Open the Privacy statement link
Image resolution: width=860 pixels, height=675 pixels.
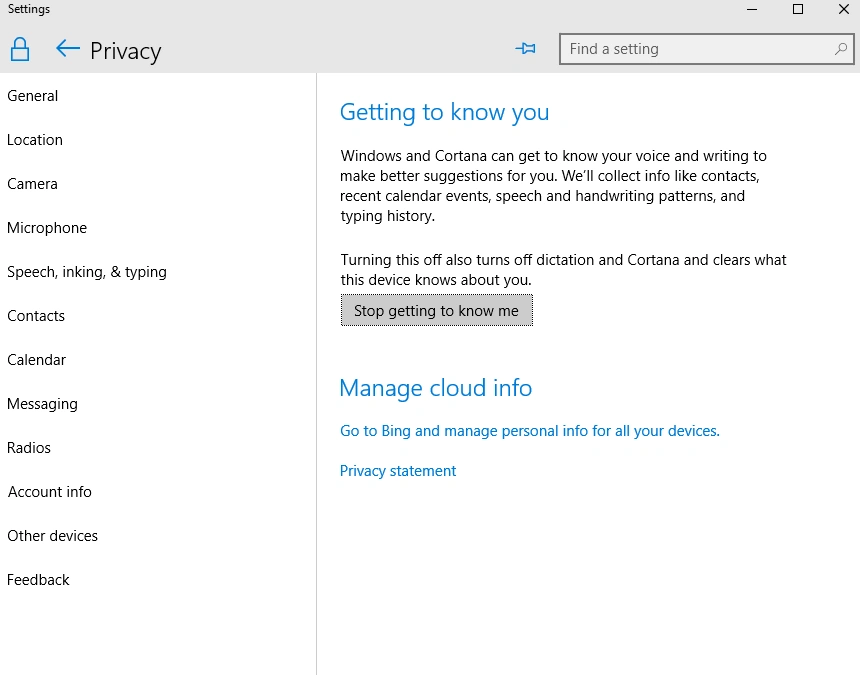pyautogui.click(x=398, y=471)
